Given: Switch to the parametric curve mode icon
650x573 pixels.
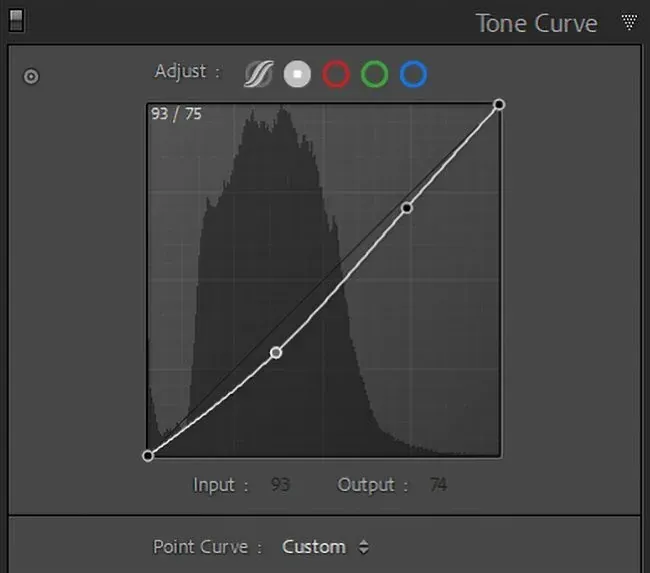Looking at the screenshot, I should (x=258, y=74).
